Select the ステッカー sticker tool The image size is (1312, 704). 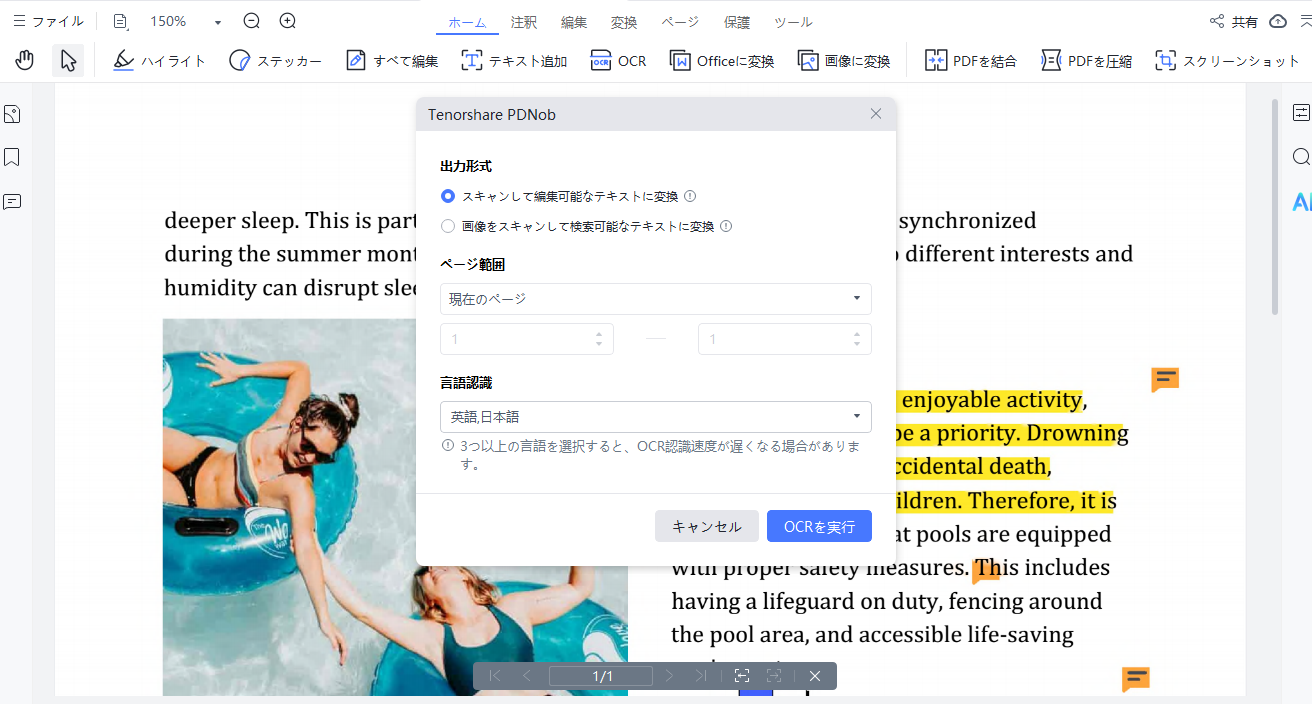coord(275,60)
